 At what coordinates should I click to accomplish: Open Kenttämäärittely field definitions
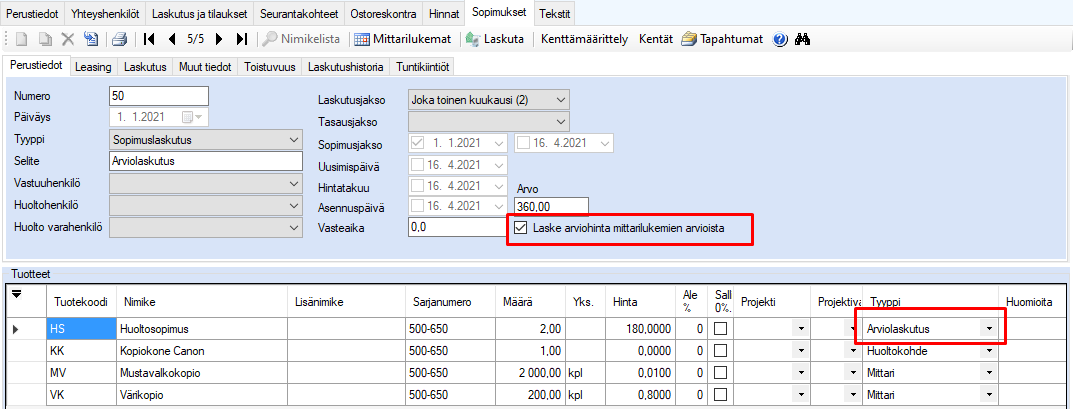pos(584,39)
